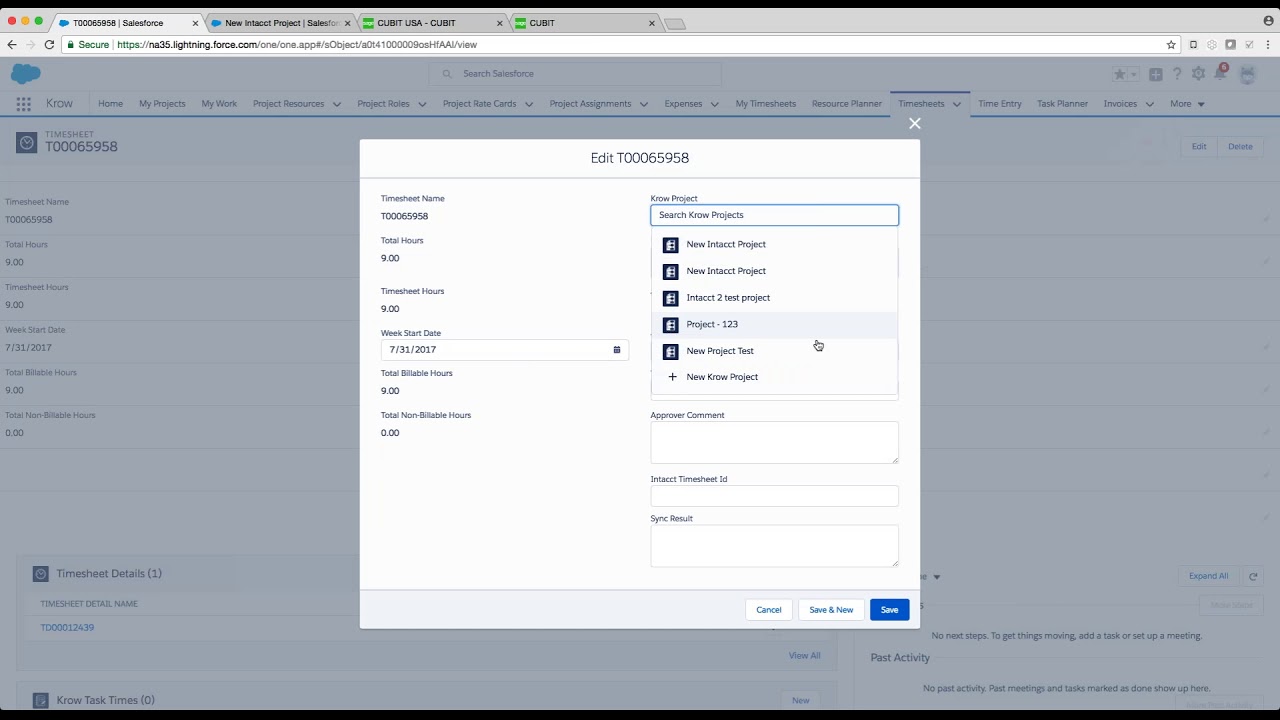
Task: Close the T00065958 Salesforce browser tab
Action: [x=195, y=23]
